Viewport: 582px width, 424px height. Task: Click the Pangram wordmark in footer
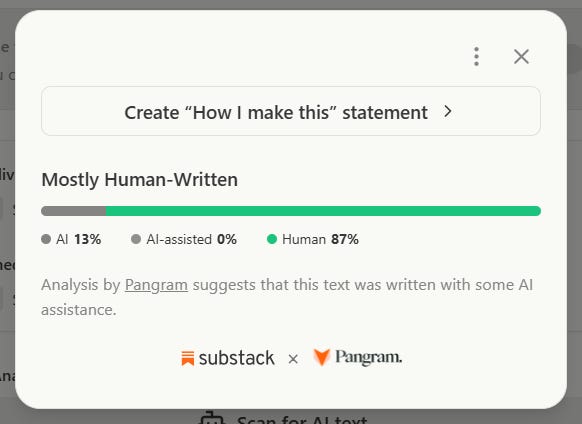(369, 357)
